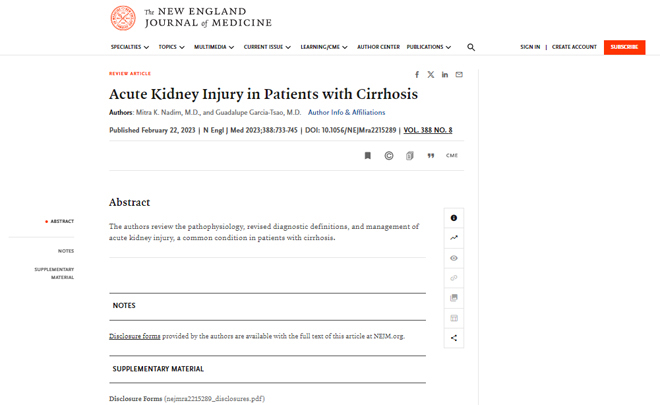Bookmark this article
Screen dimensions: 660x405
click(x=367, y=156)
